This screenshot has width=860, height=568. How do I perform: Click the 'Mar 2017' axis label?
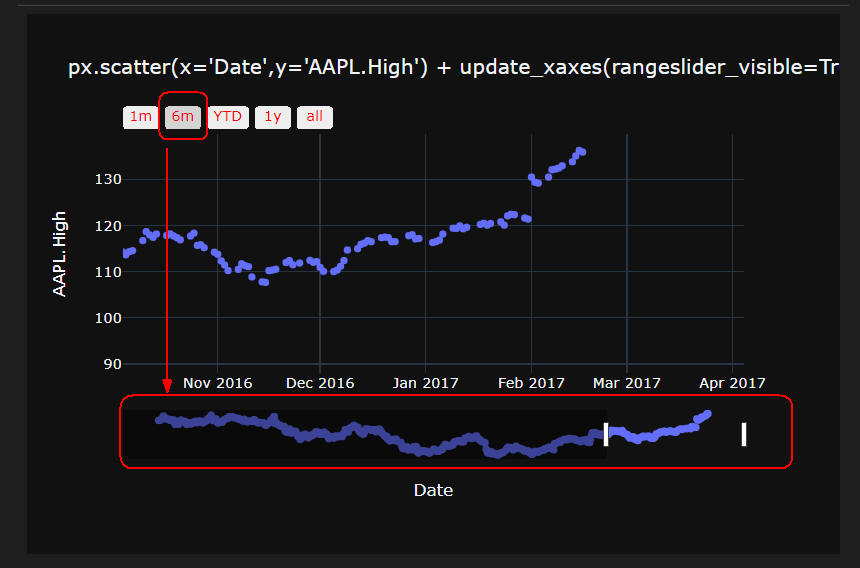627,383
